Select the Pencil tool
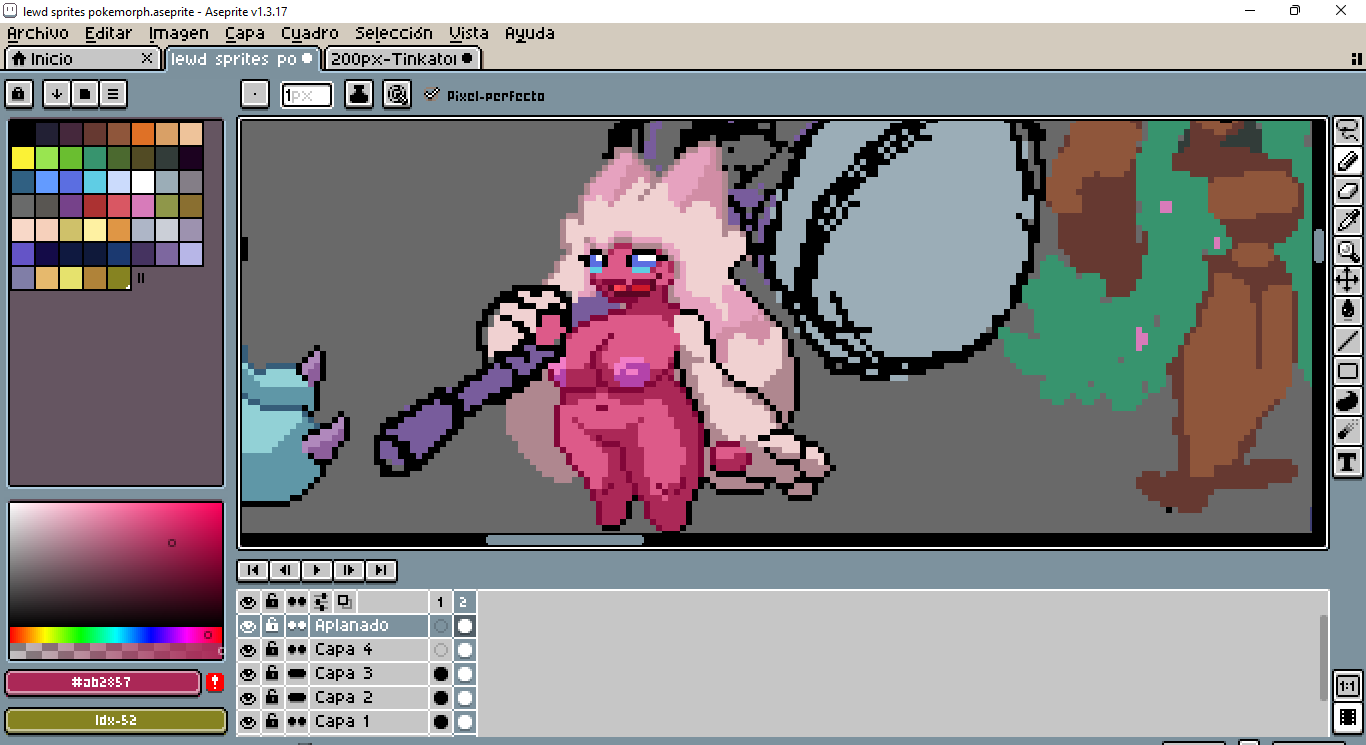Viewport: 1366px width, 745px height. (x=1348, y=160)
